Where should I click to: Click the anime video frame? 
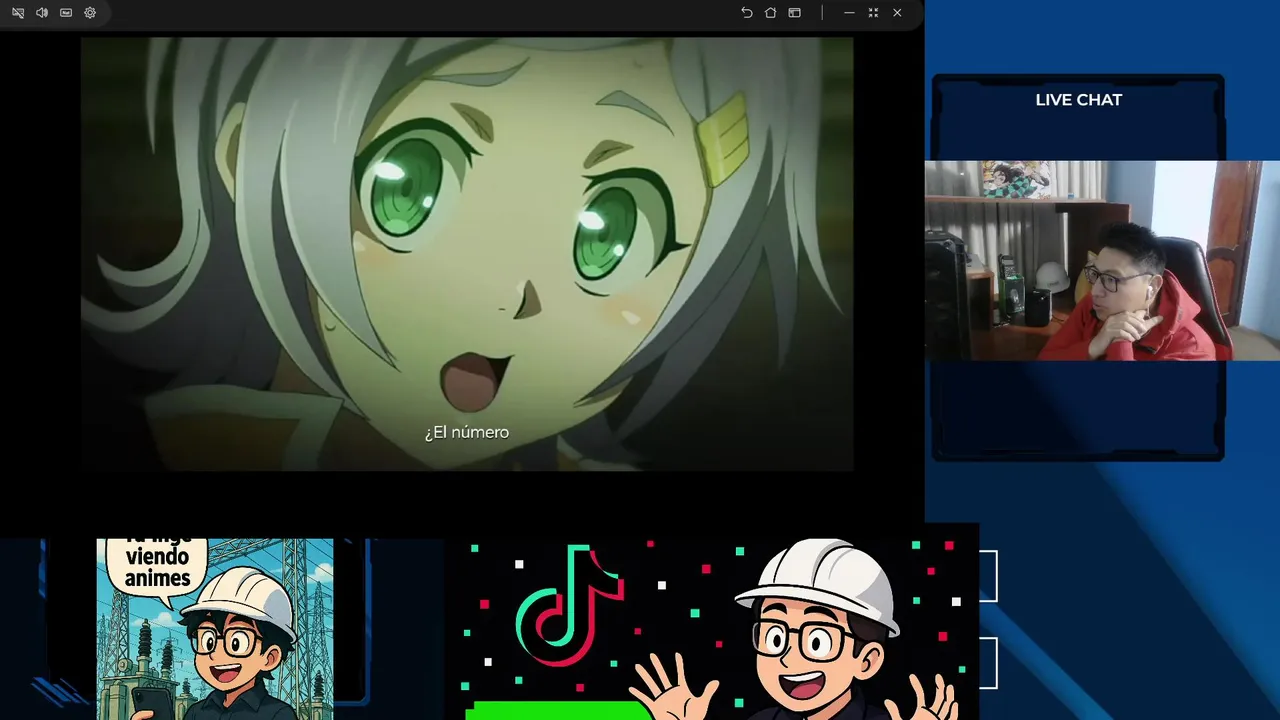467,254
